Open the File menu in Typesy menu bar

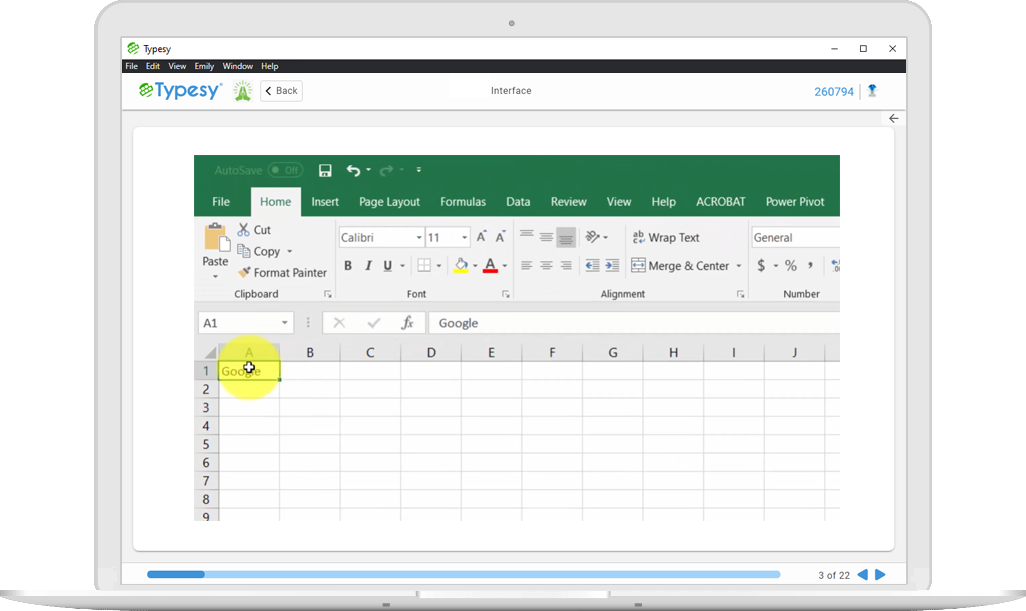132,66
